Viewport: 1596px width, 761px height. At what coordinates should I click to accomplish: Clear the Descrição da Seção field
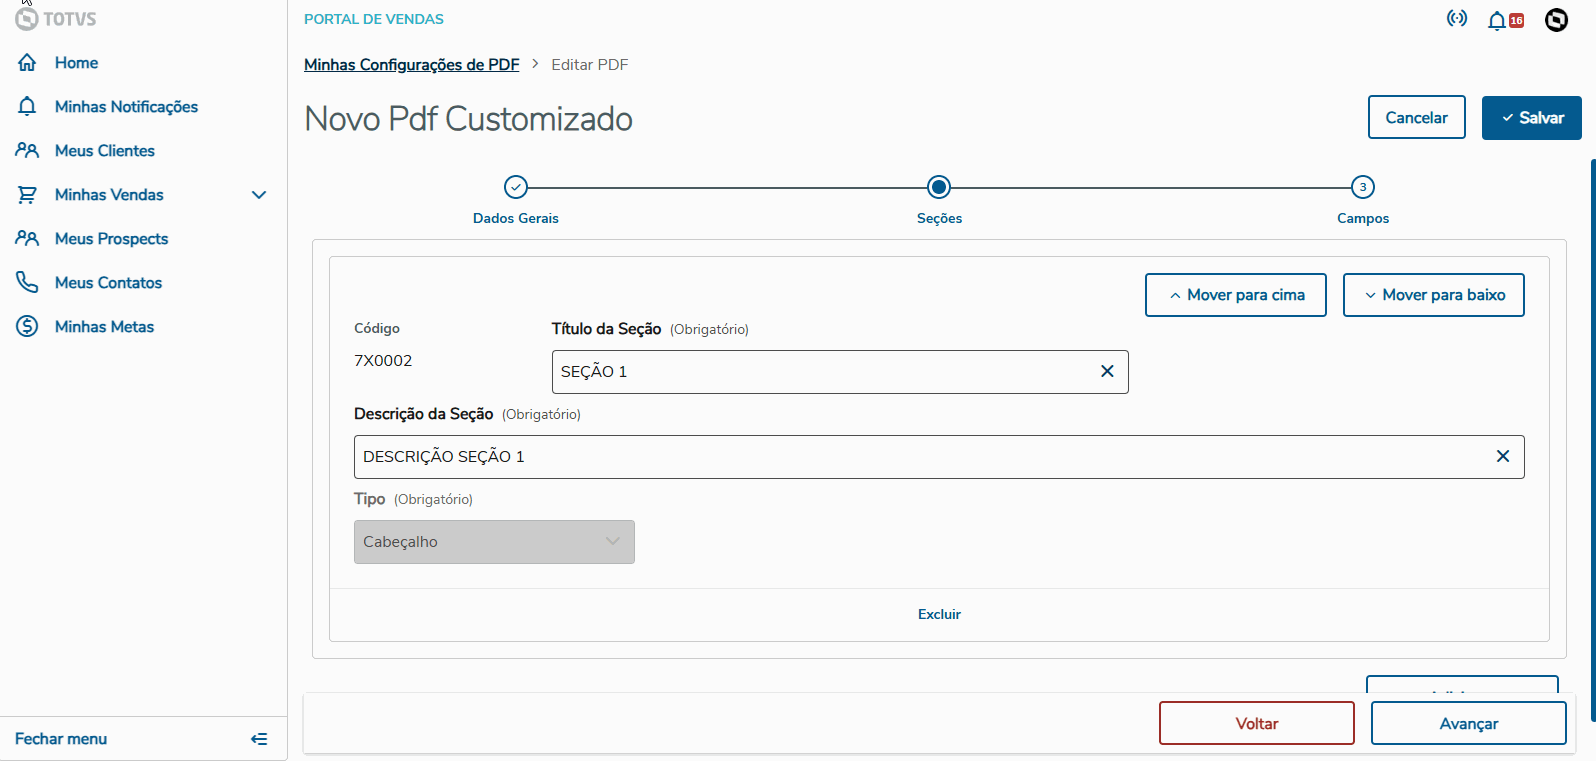(1502, 456)
